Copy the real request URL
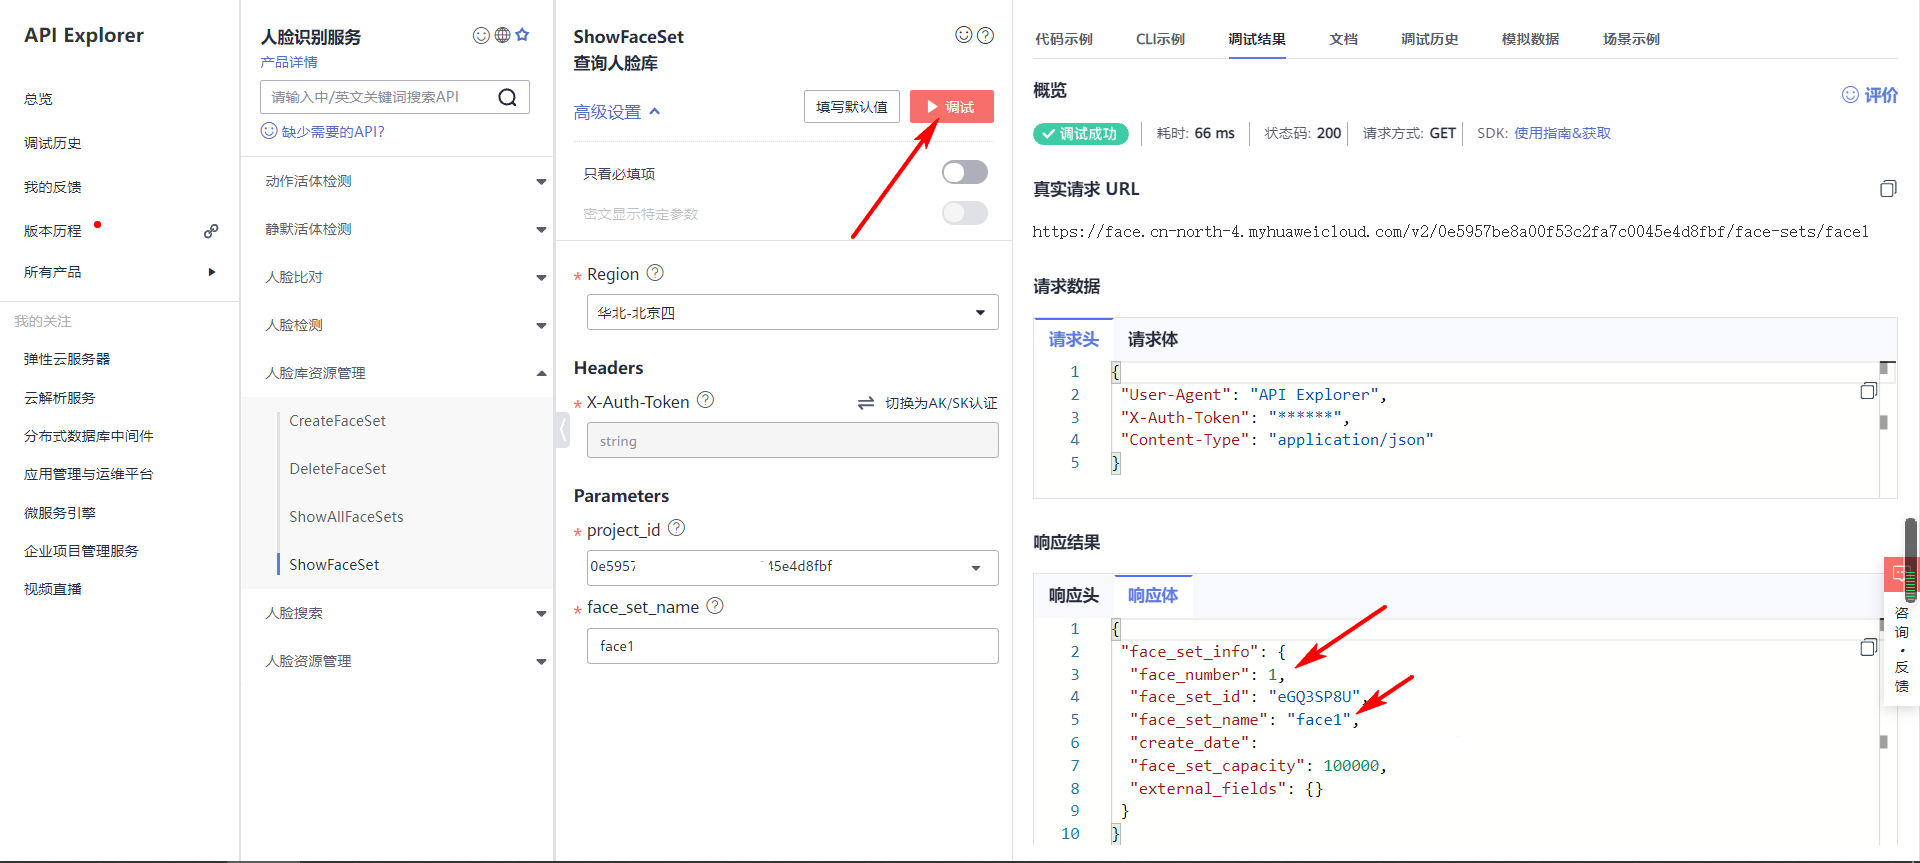 coord(1887,189)
